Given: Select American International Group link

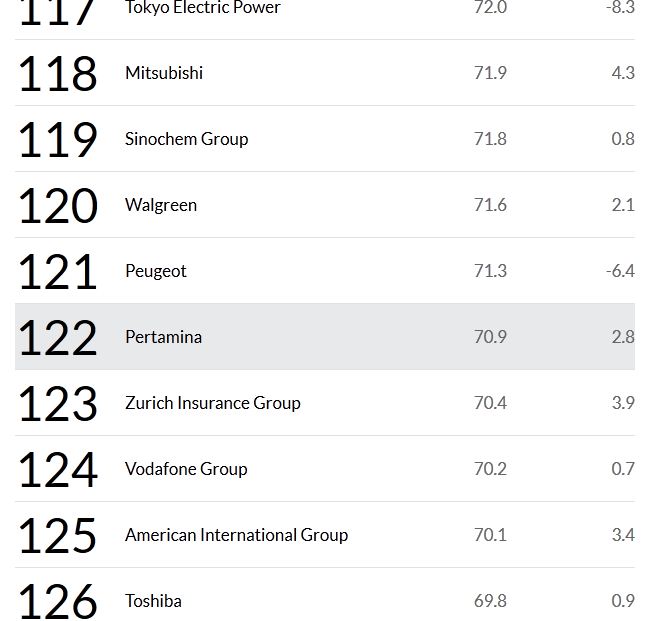Looking at the screenshot, I should [x=236, y=535].
